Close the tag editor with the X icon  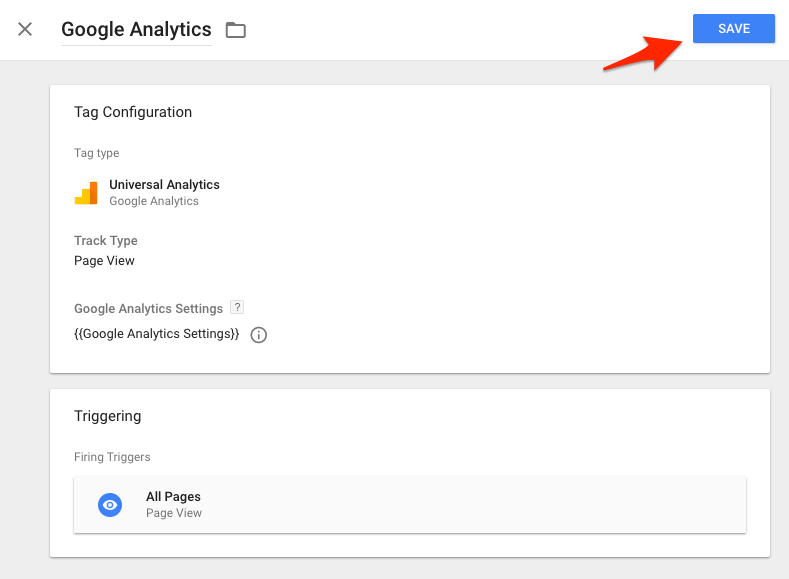tap(25, 29)
